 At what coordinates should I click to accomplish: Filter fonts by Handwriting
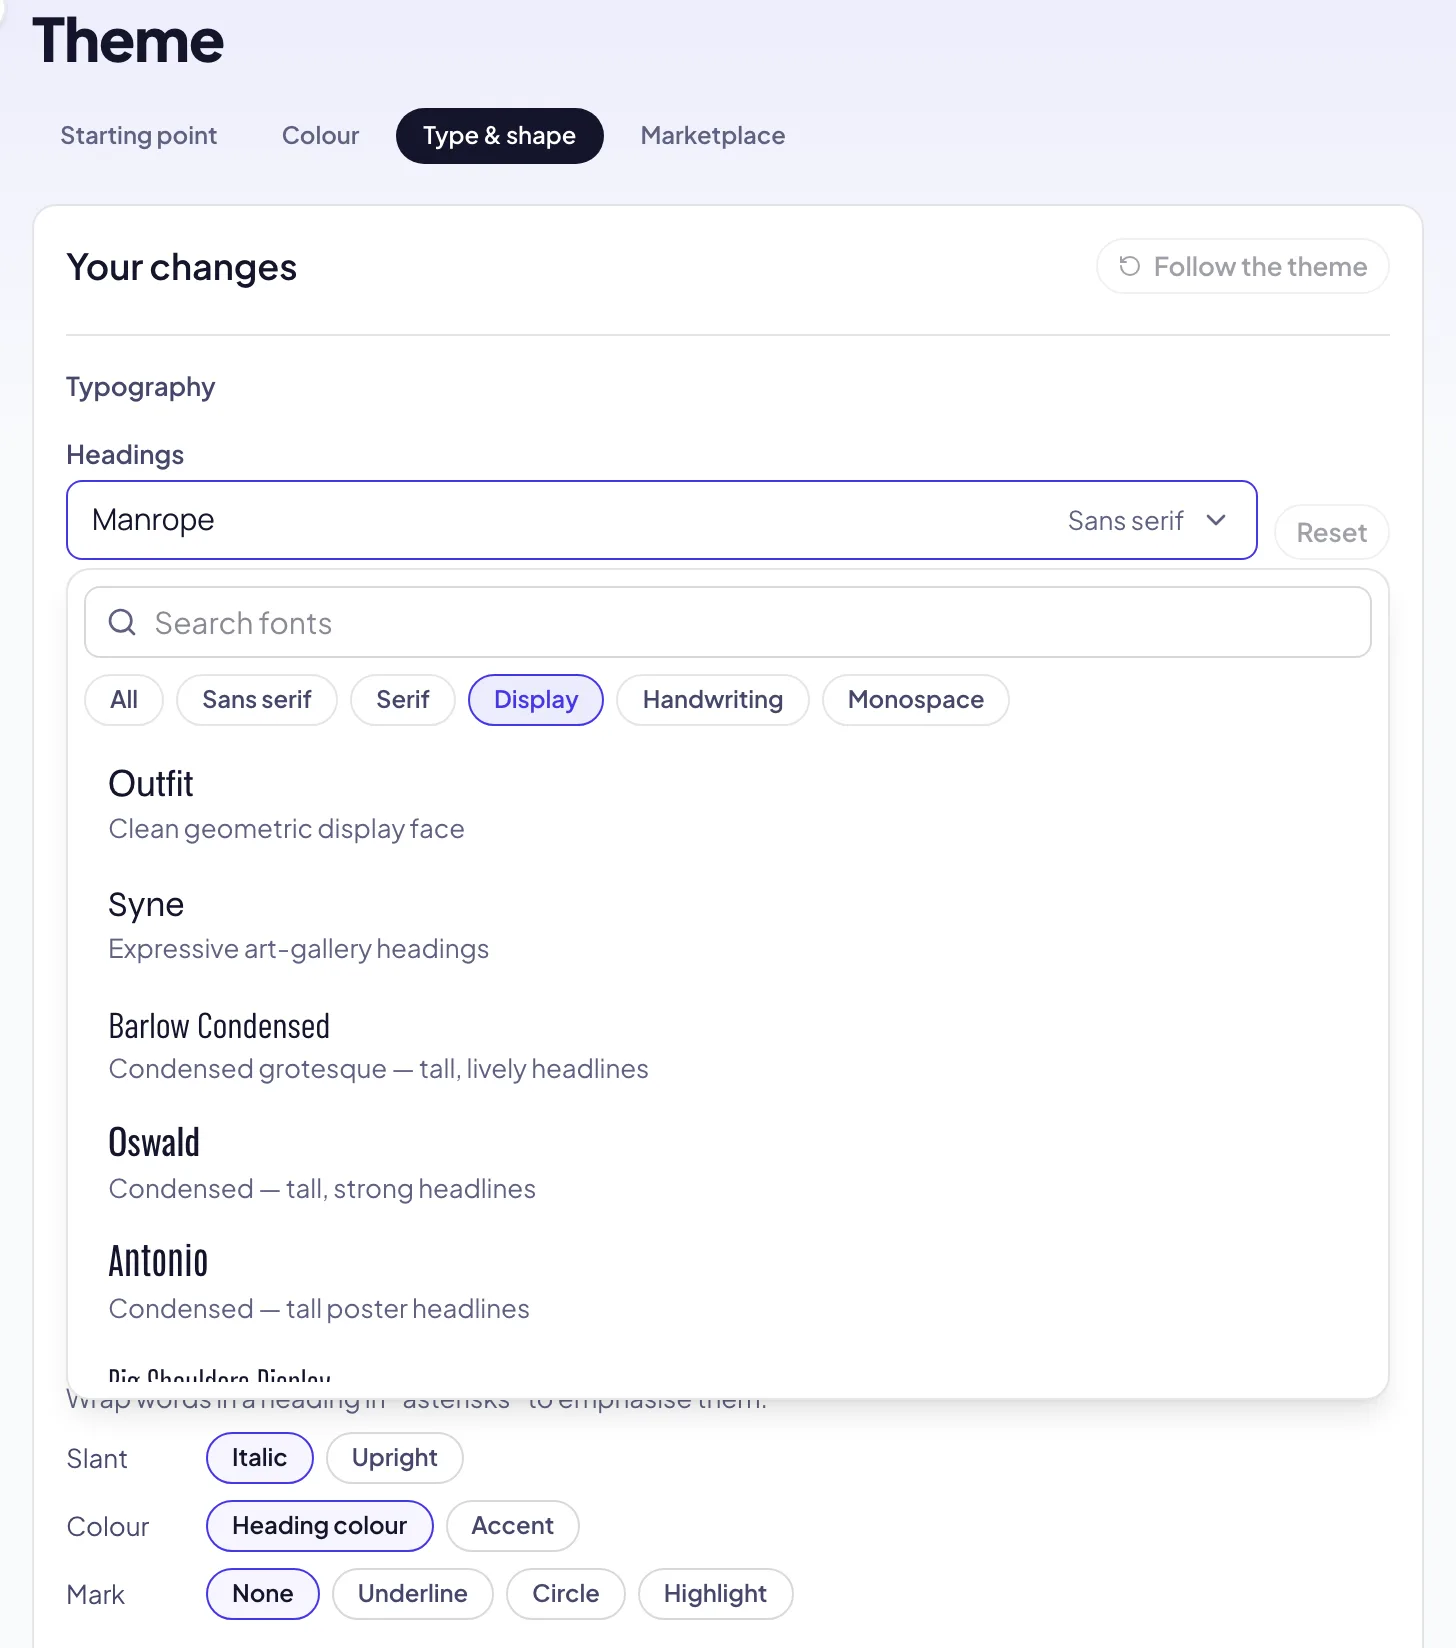click(713, 700)
